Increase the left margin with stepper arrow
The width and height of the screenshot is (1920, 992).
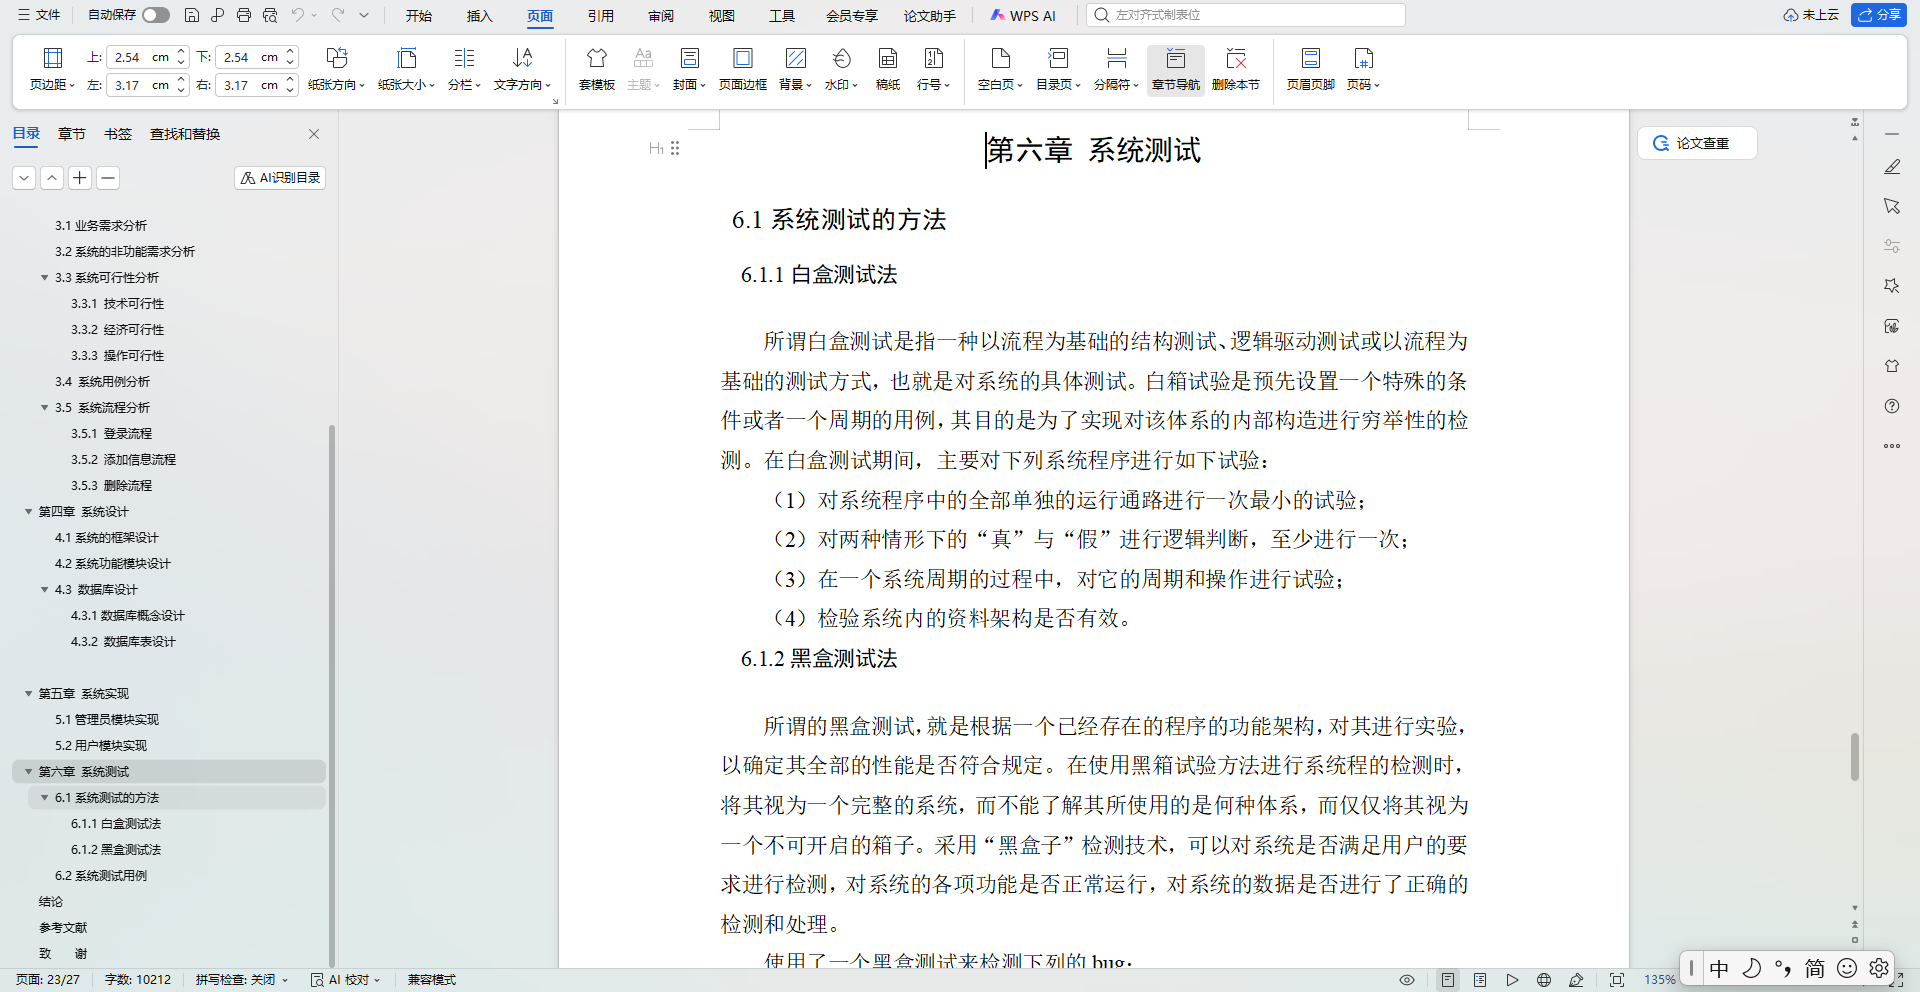(181, 79)
